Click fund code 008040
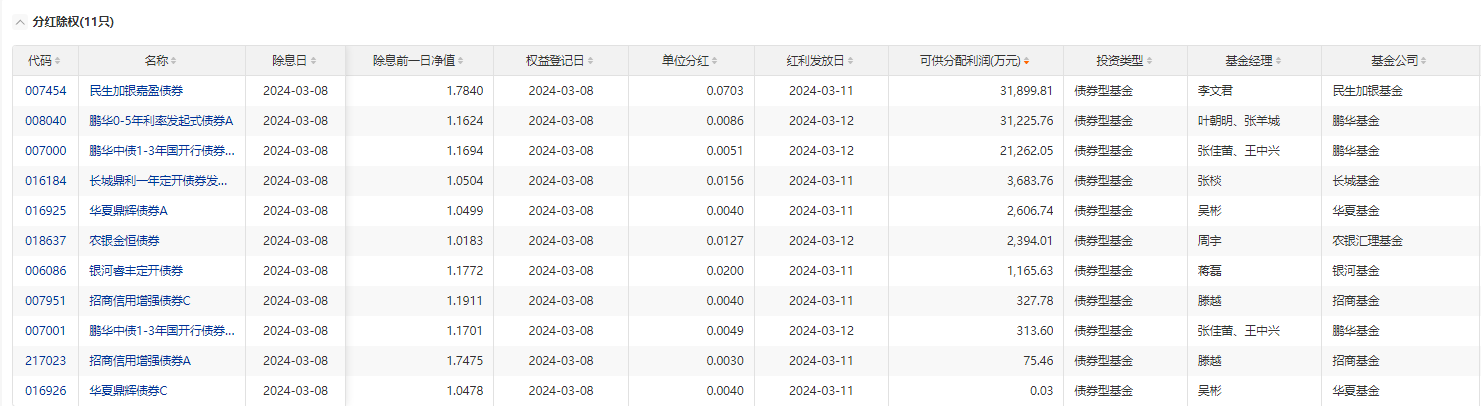Viewport: 1481px width, 406px height. click(x=45, y=121)
